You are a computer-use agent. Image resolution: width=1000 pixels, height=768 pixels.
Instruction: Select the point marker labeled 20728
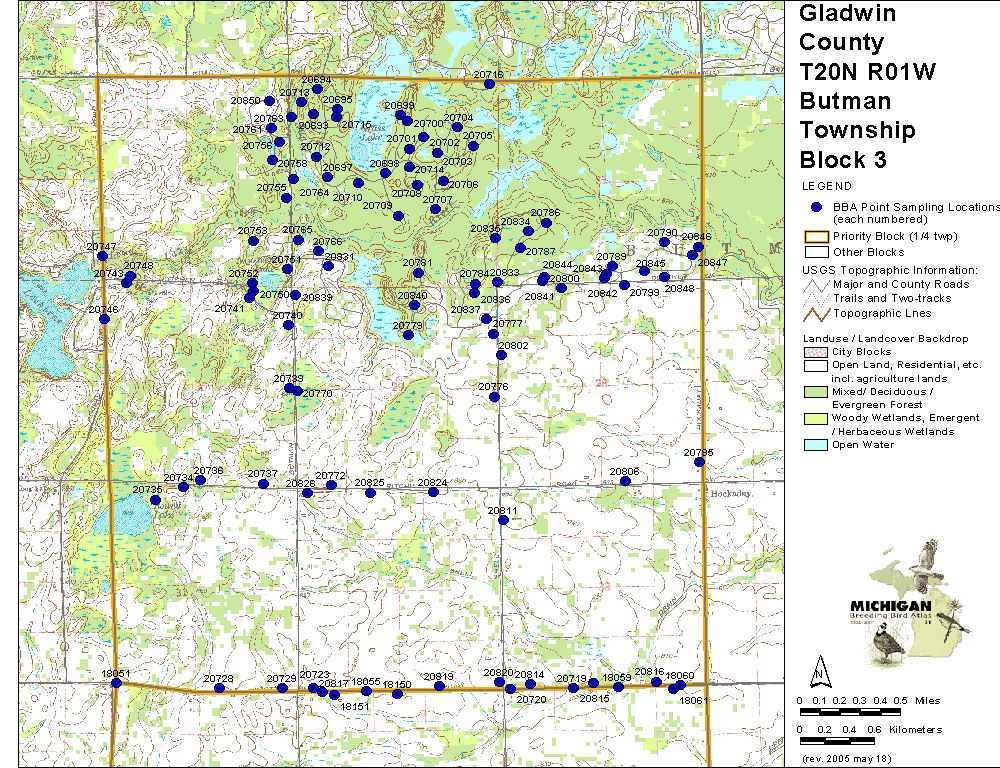pyautogui.click(x=219, y=688)
